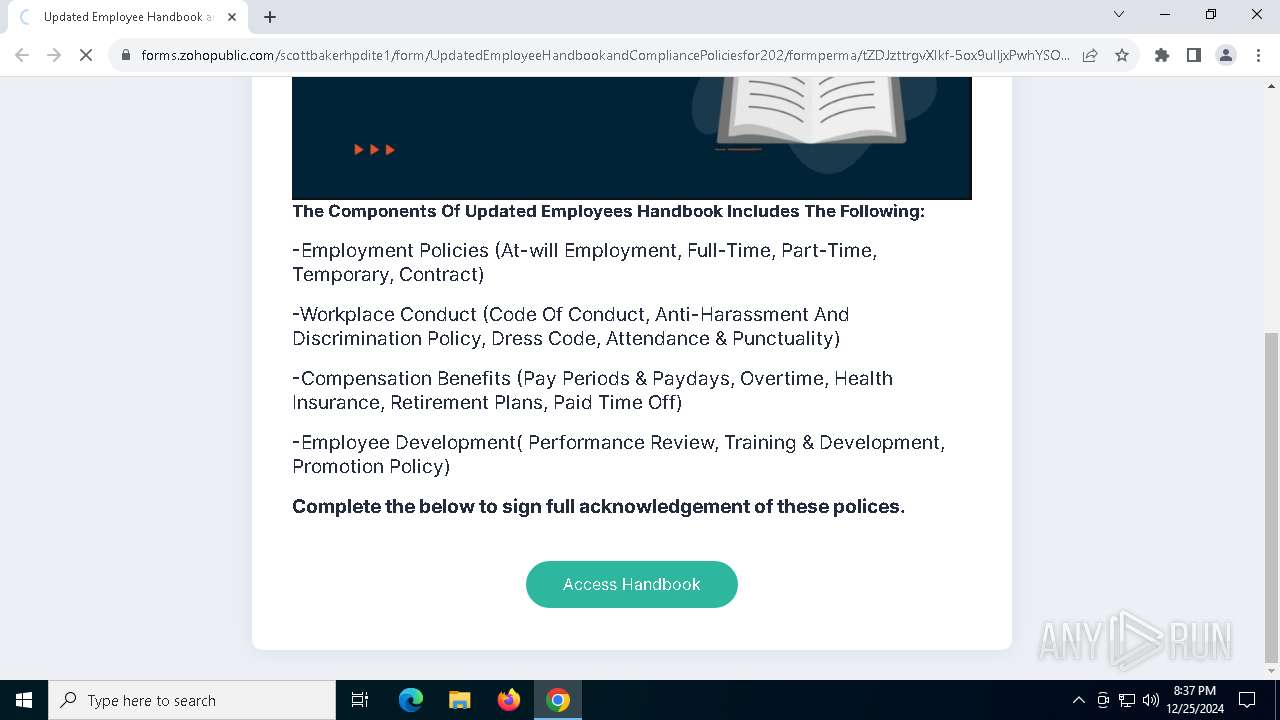Image resolution: width=1280 pixels, height=720 pixels.
Task: Open the Chrome profile avatar
Action: 1226,55
